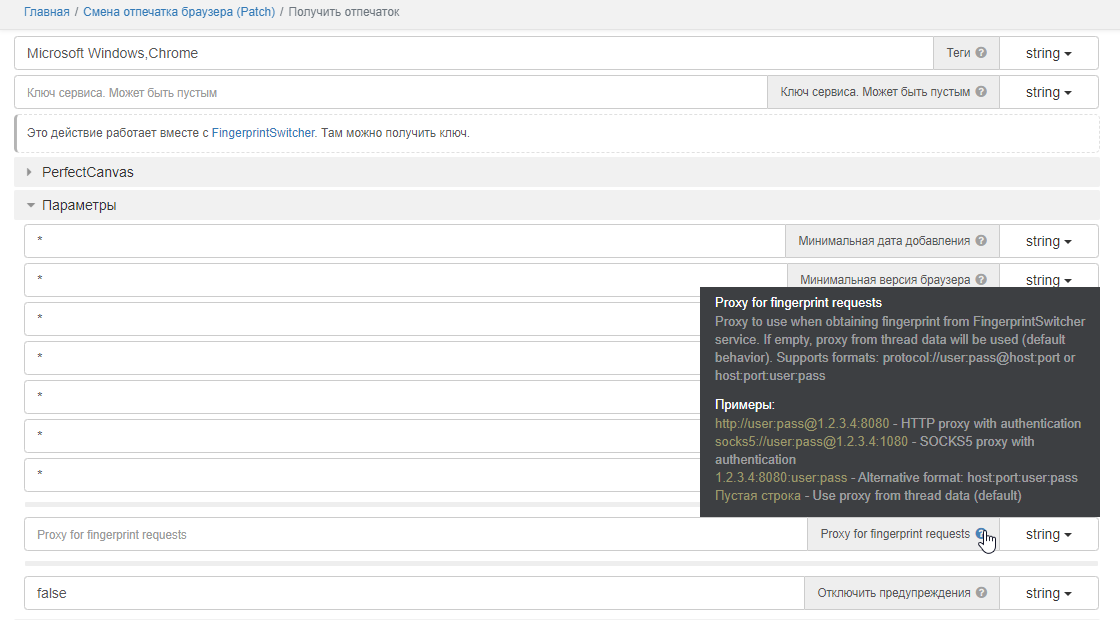Open string dropdown in Proxy for fingerprint row
The image size is (1120, 620).
point(1048,533)
